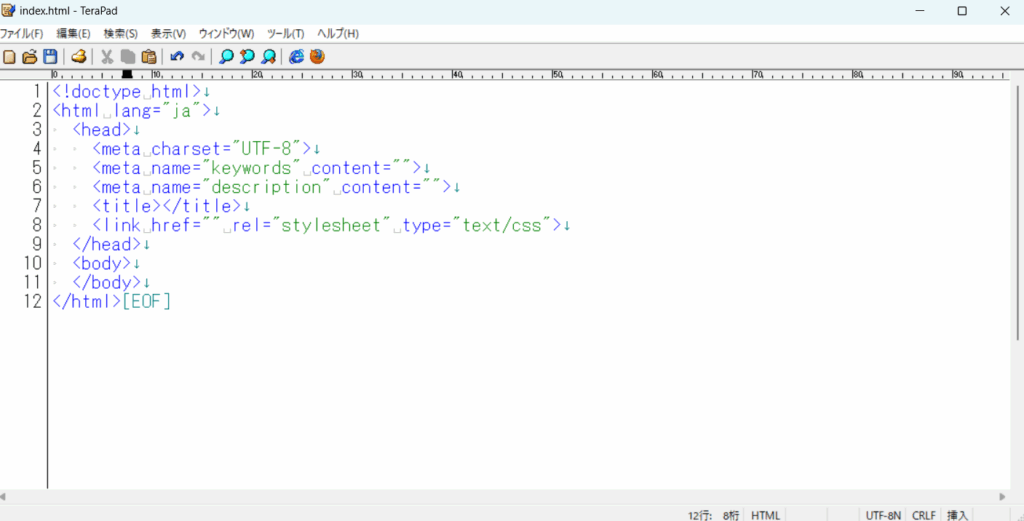Save the file with the floppy icon
The image size is (1024, 521).
pos(49,57)
